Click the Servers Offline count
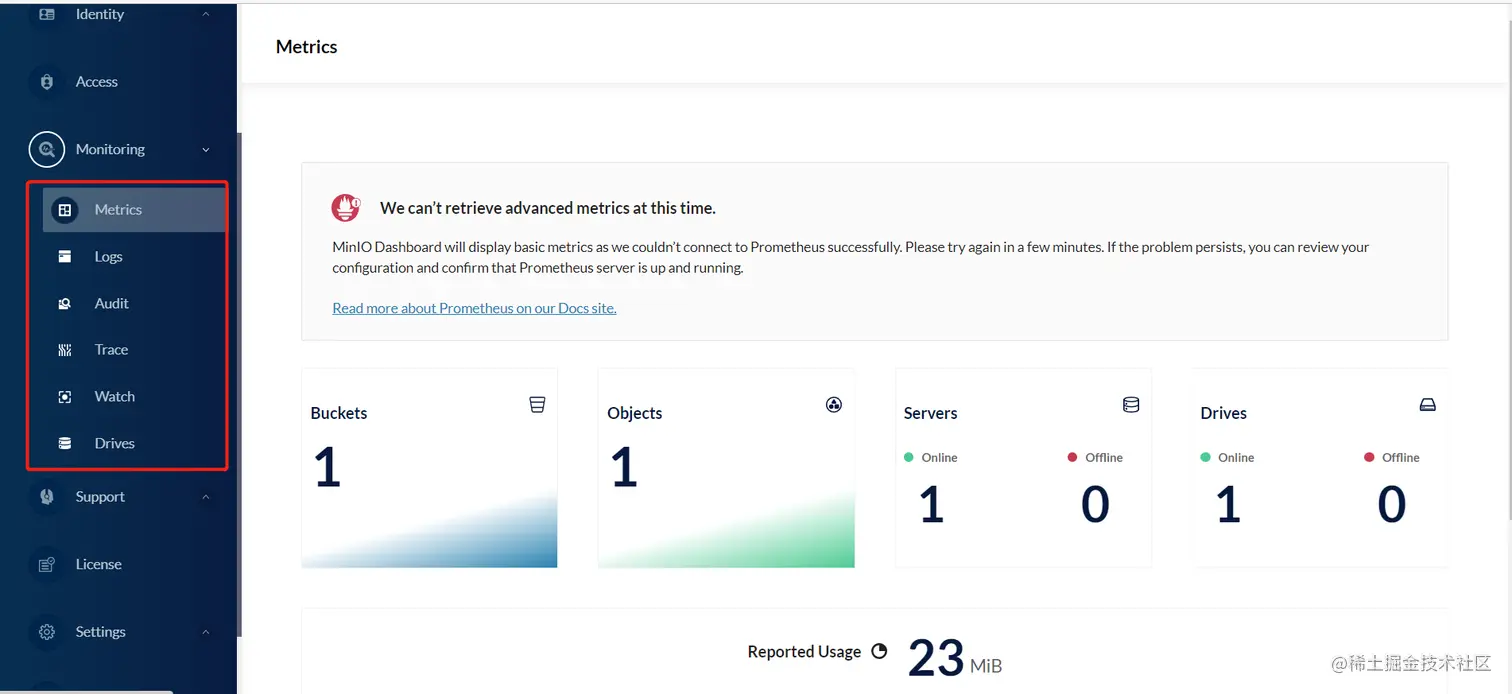This screenshot has width=1512, height=694. tap(1095, 504)
